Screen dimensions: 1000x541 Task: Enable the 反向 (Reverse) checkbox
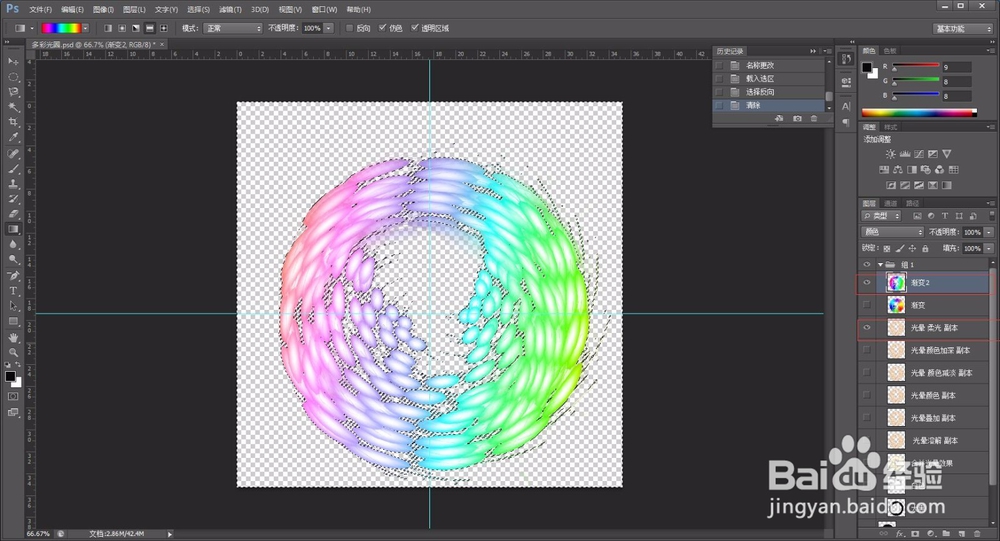(349, 28)
